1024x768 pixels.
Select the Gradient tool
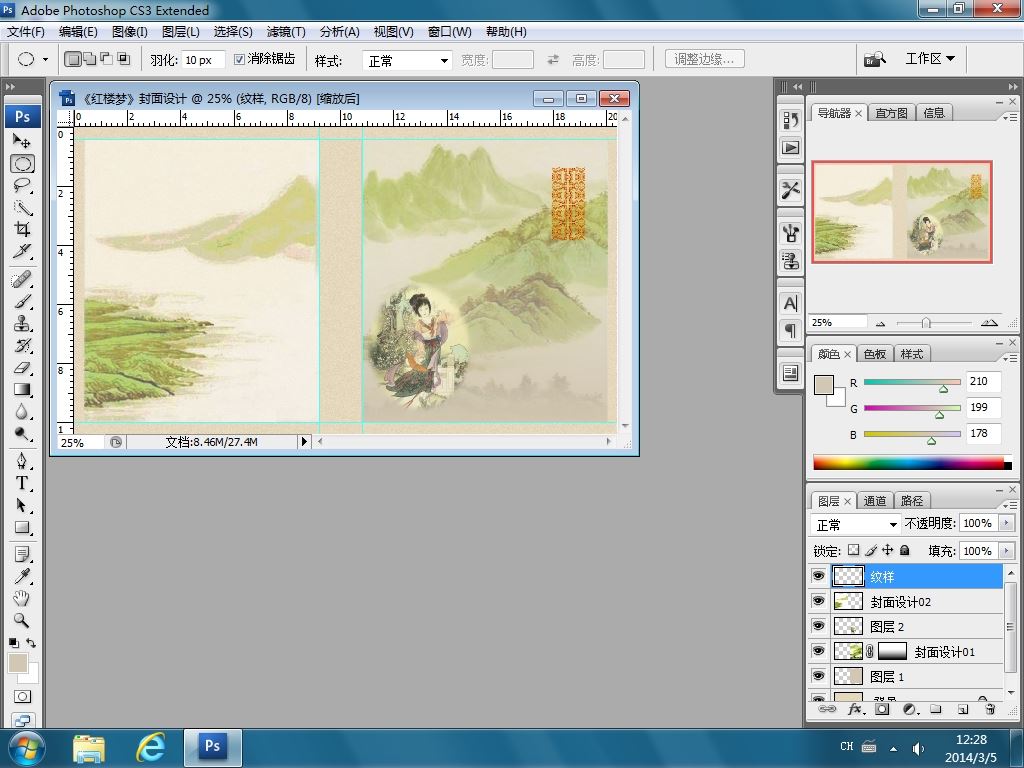point(22,390)
